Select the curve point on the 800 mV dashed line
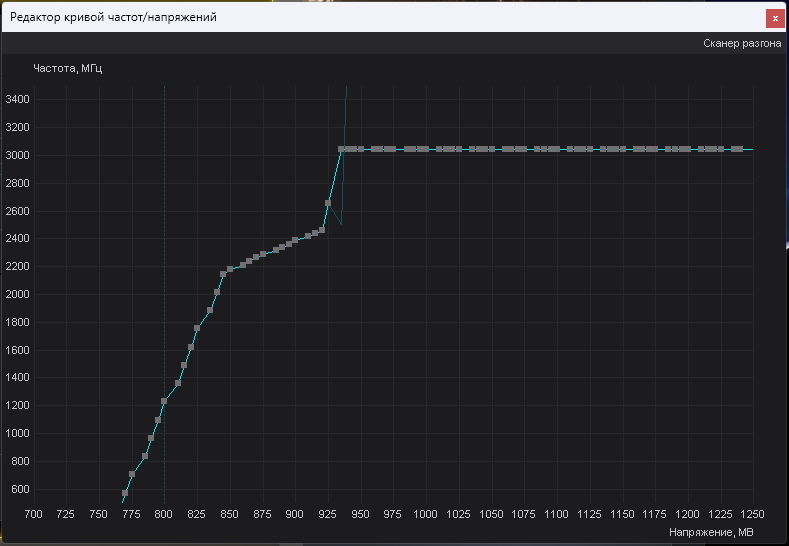This screenshot has width=789, height=546. click(x=164, y=401)
